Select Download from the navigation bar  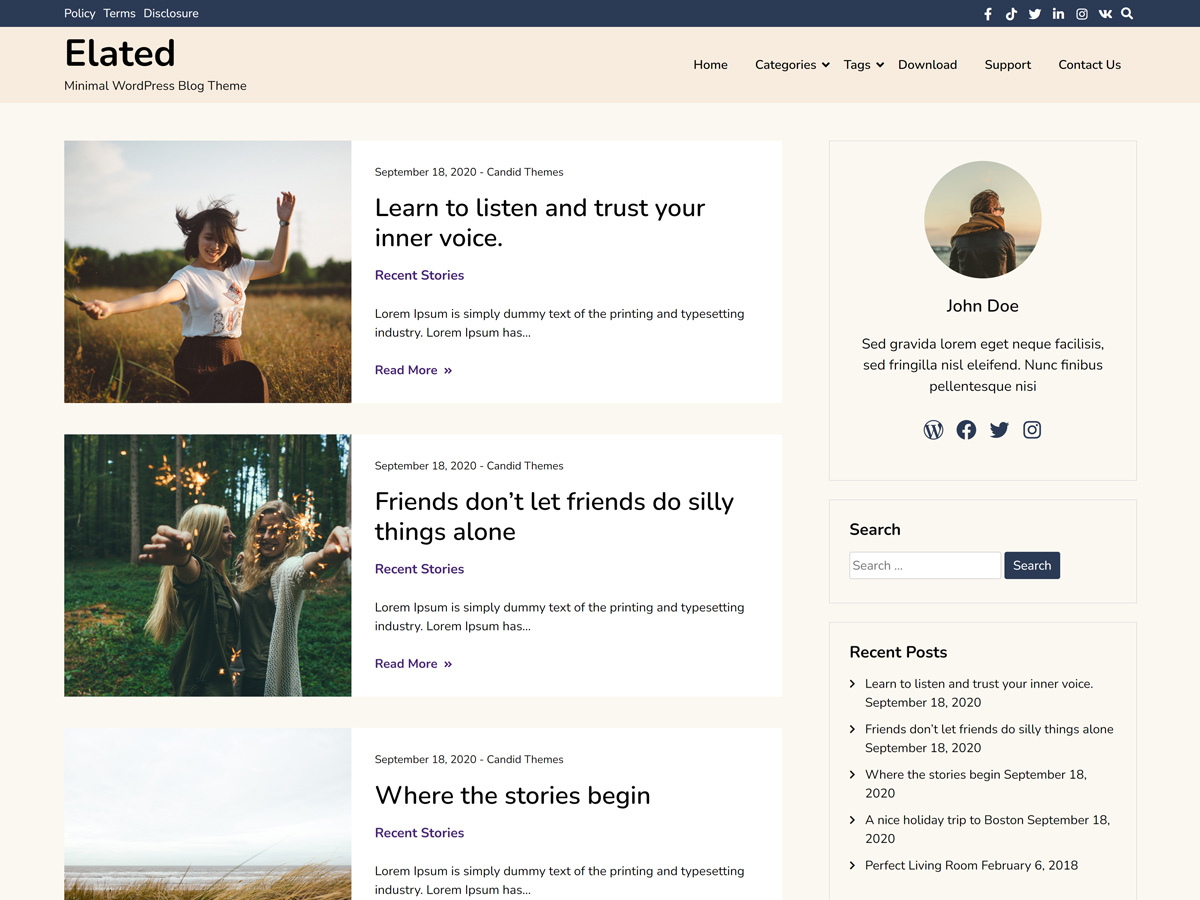pos(927,64)
